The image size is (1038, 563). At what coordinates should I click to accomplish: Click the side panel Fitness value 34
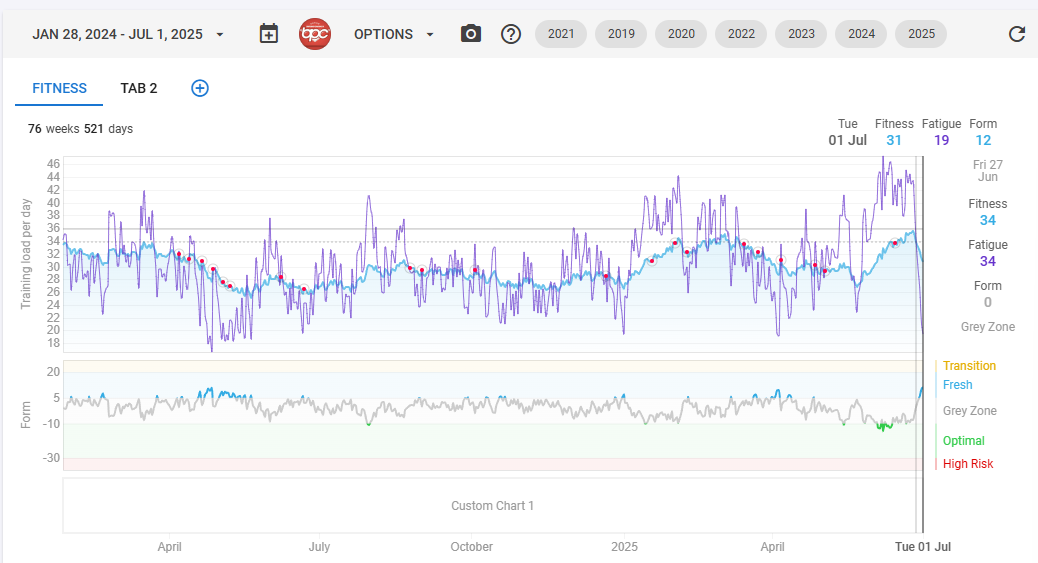[x=988, y=221]
